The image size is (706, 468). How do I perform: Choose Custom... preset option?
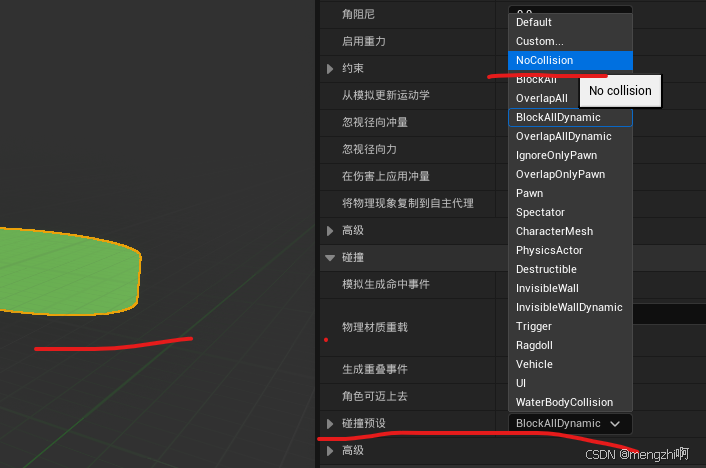coord(570,41)
